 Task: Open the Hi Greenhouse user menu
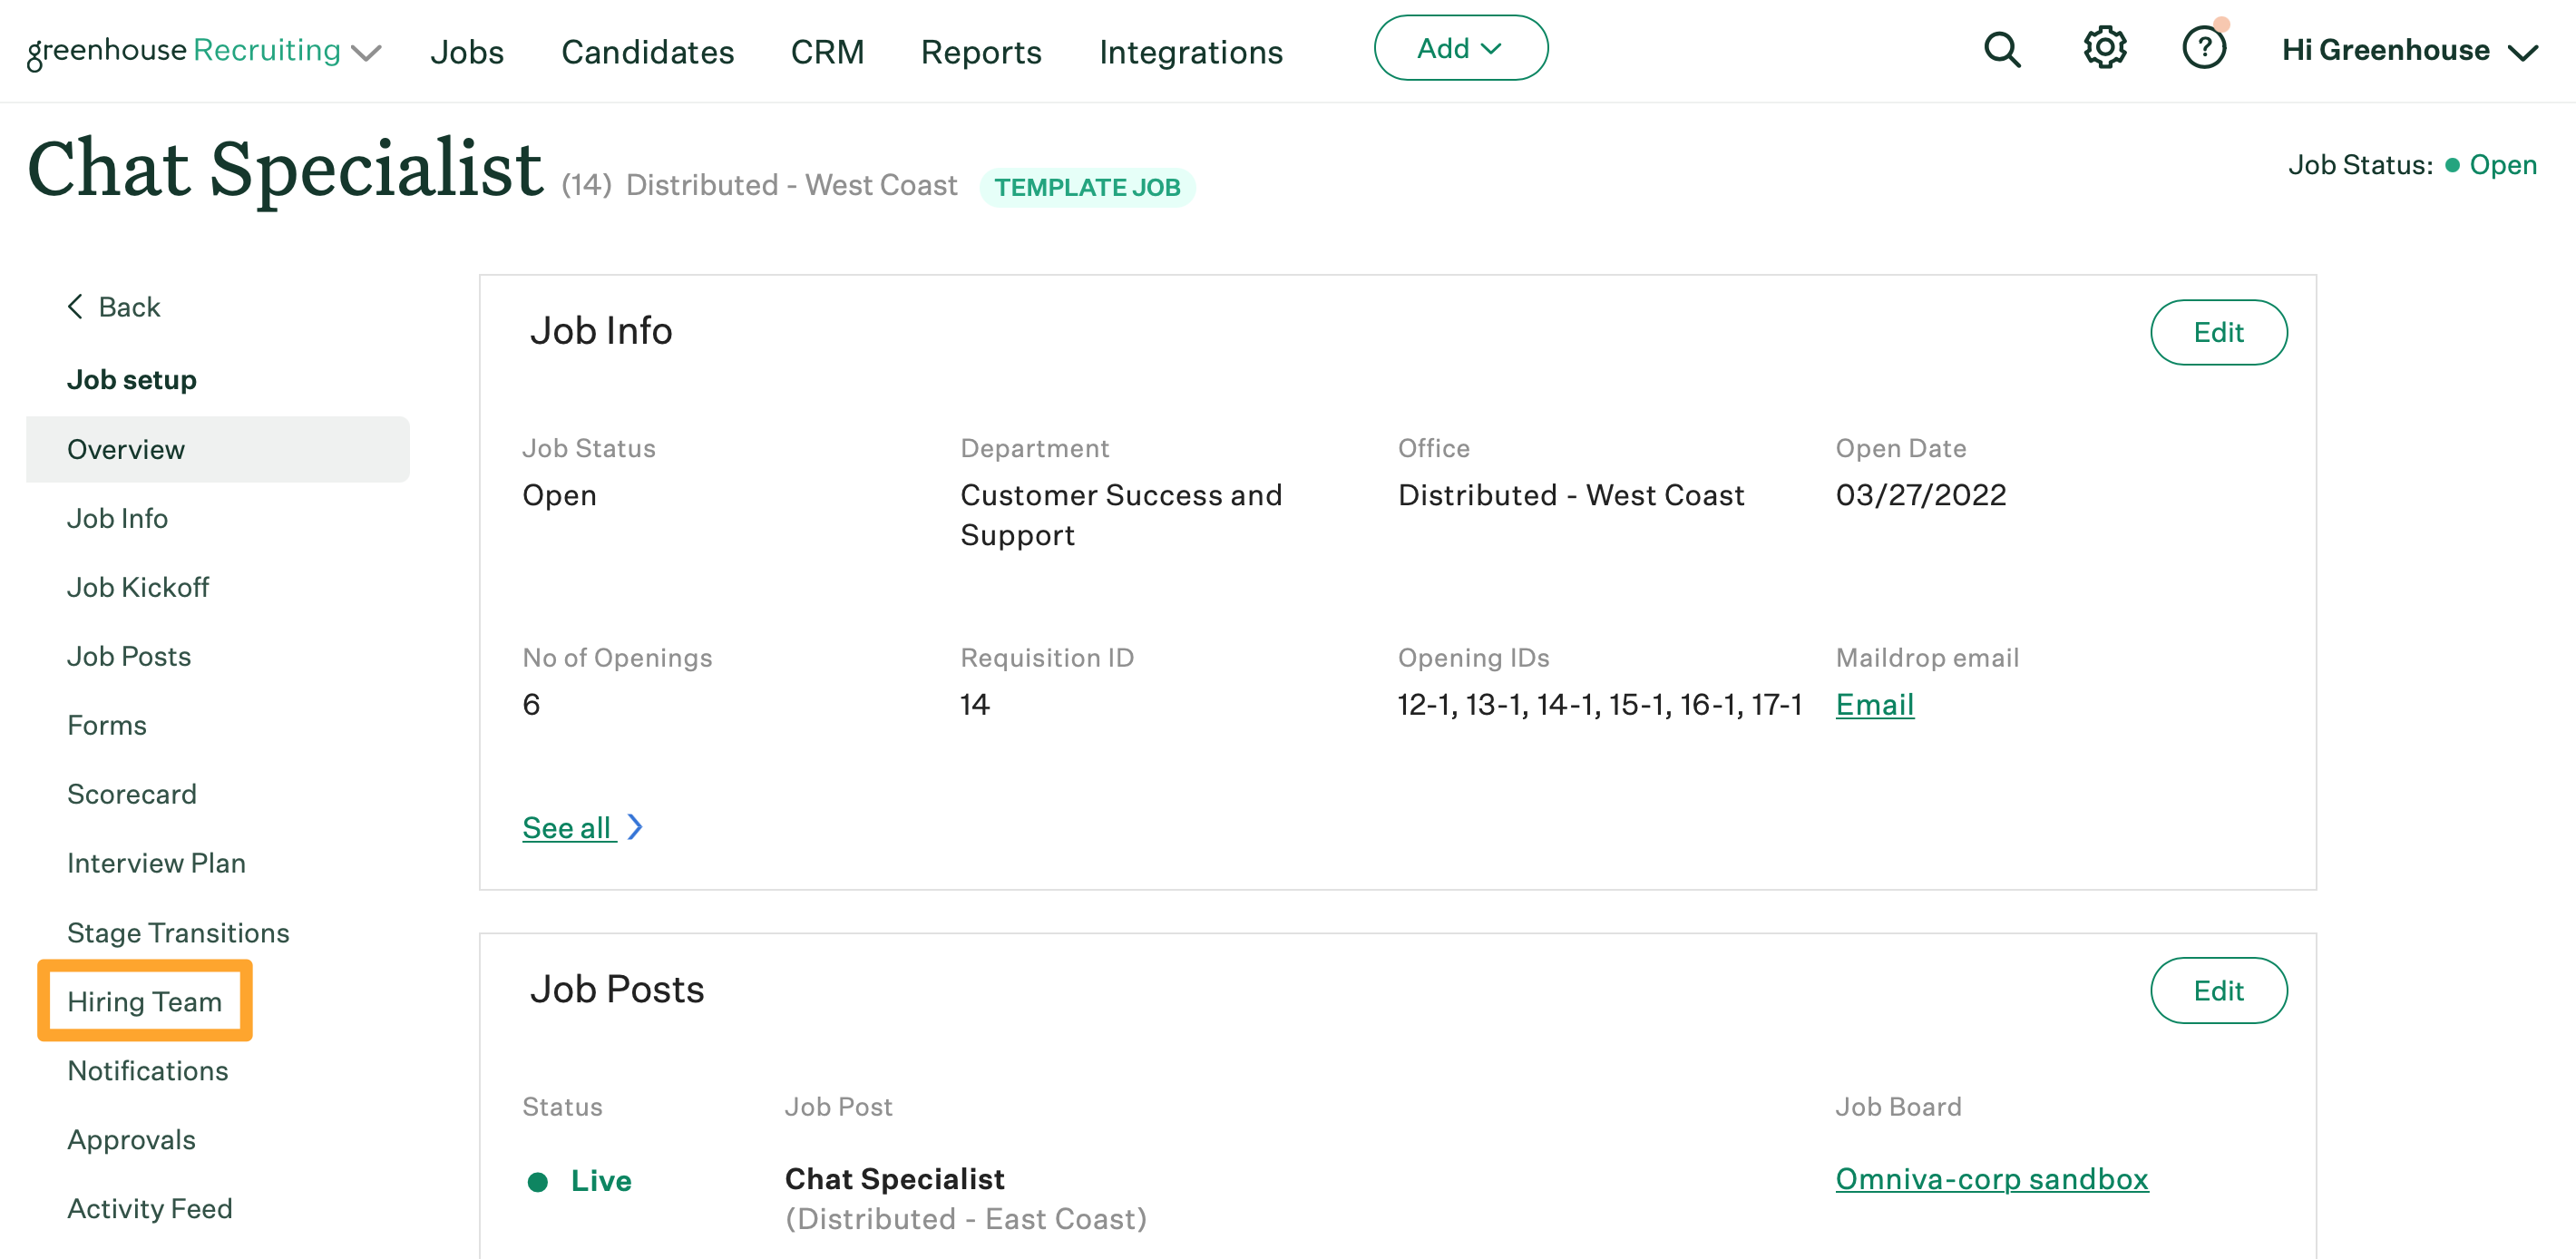pyautogui.click(x=2409, y=50)
